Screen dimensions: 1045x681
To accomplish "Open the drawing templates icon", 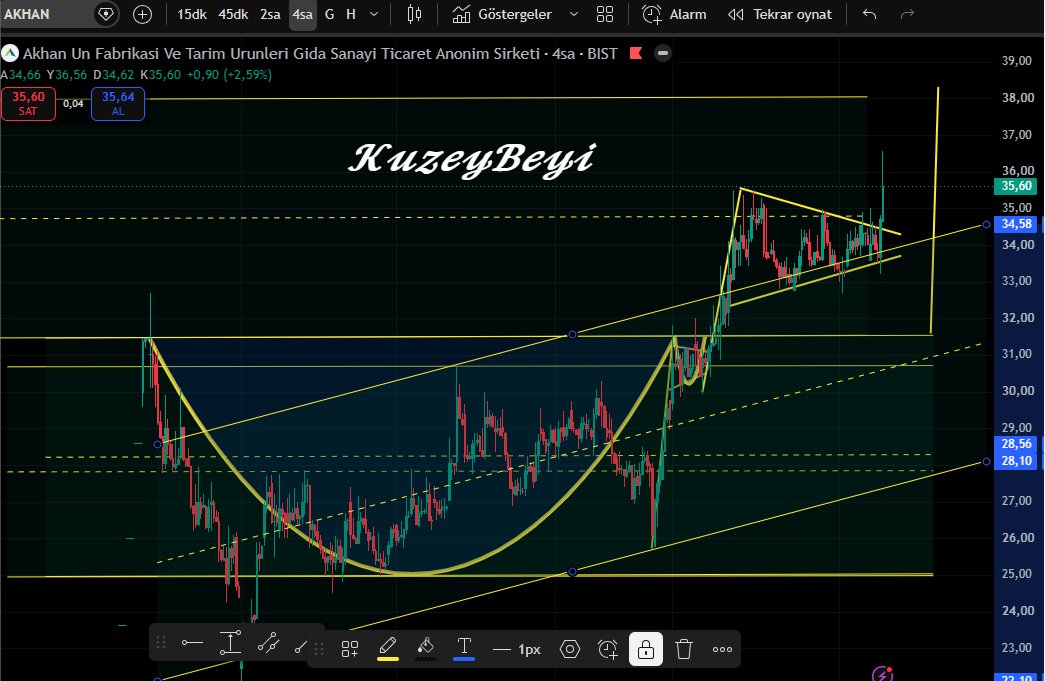I will click(x=350, y=649).
